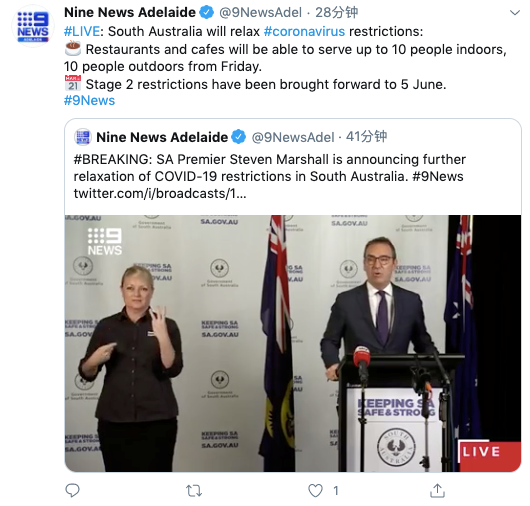The width and height of the screenshot is (530, 506).
Task: Click the quoted tweet's 41分钟 timestamp
Action: (x=366, y=137)
